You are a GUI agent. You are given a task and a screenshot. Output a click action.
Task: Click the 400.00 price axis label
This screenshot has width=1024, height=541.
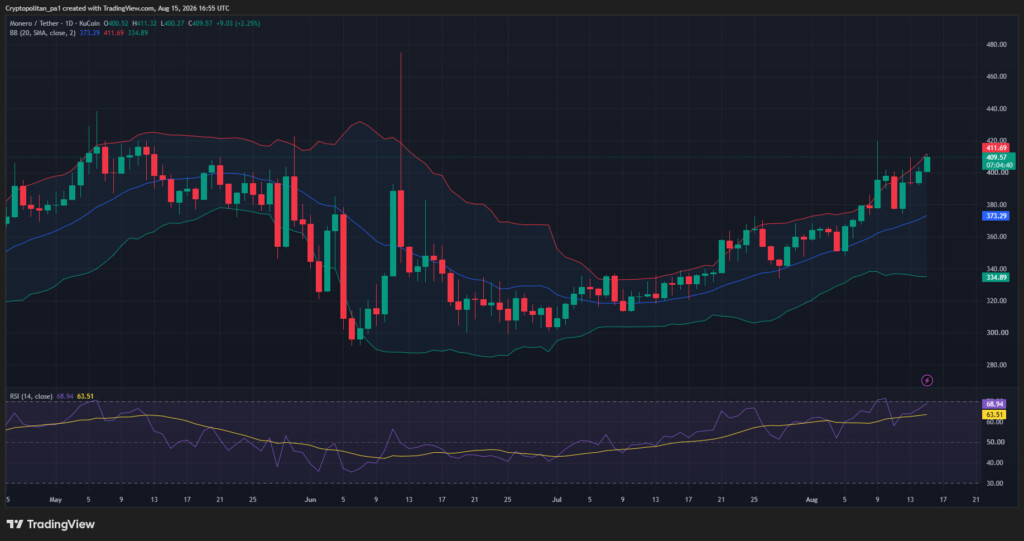click(997, 172)
